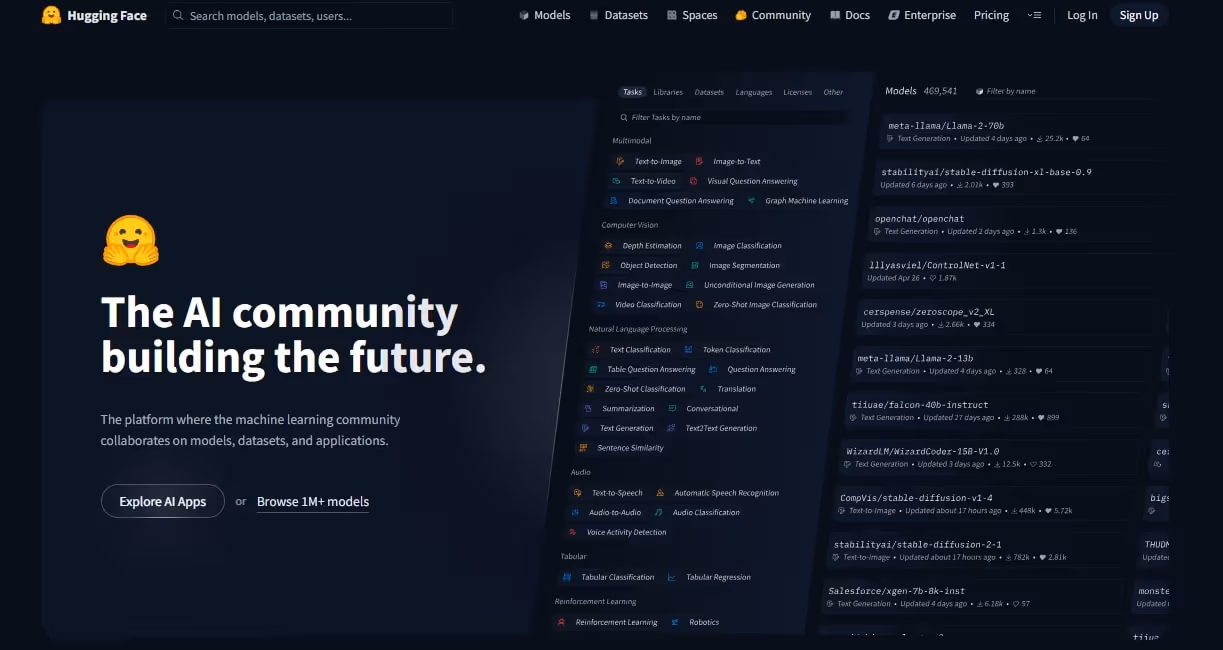The height and width of the screenshot is (650, 1223).
Task: Open the extra navigation dropdown menu
Action: [x=1034, y=15]
